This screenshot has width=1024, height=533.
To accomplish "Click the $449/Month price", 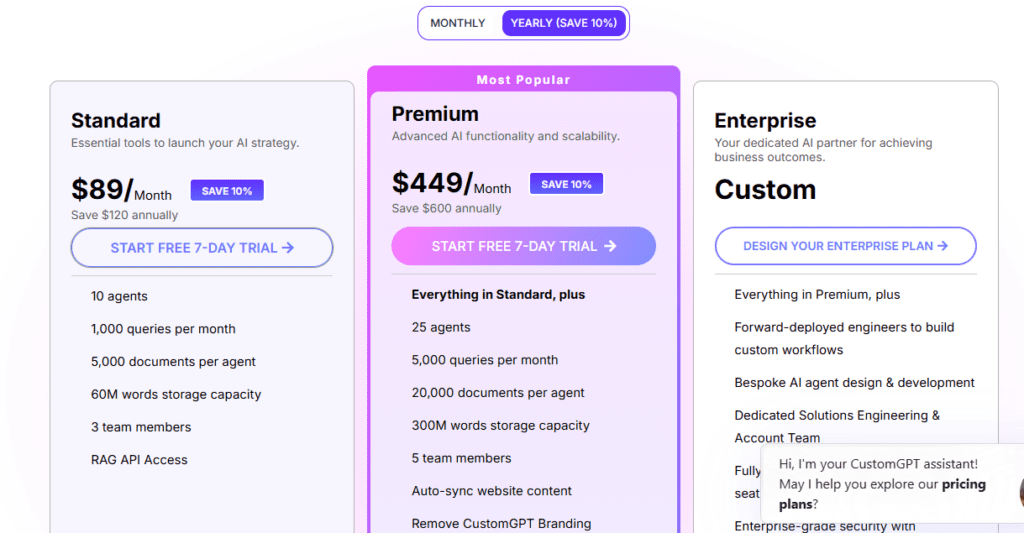I will click(451, 184).
